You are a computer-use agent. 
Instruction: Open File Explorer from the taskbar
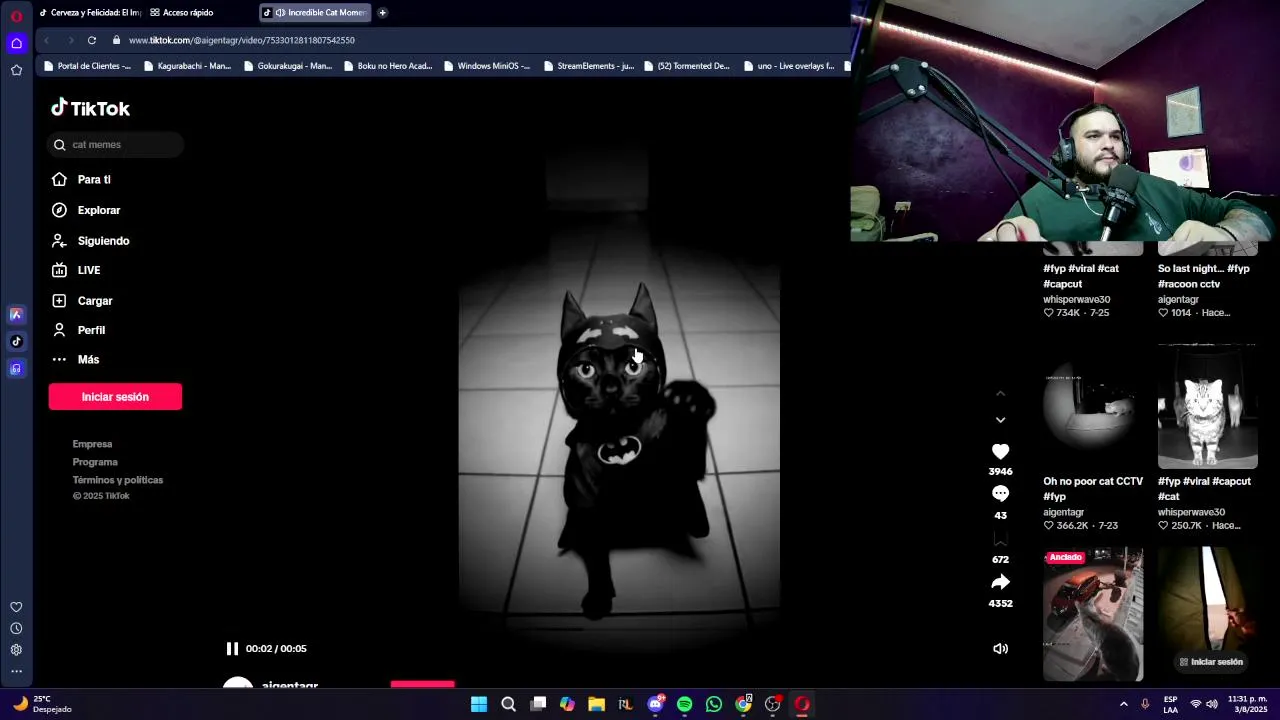tap(597, 705)
